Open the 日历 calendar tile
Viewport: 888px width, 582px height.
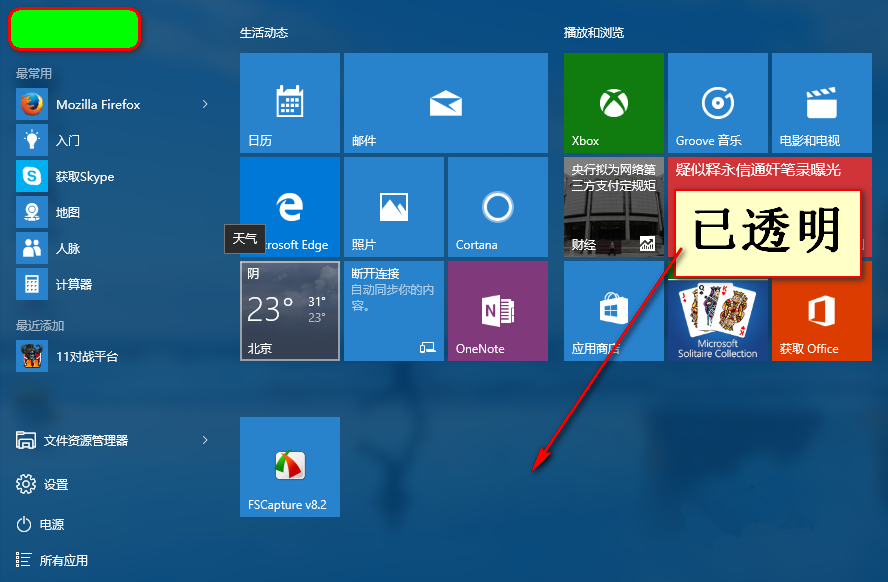[x=290, y=103]
